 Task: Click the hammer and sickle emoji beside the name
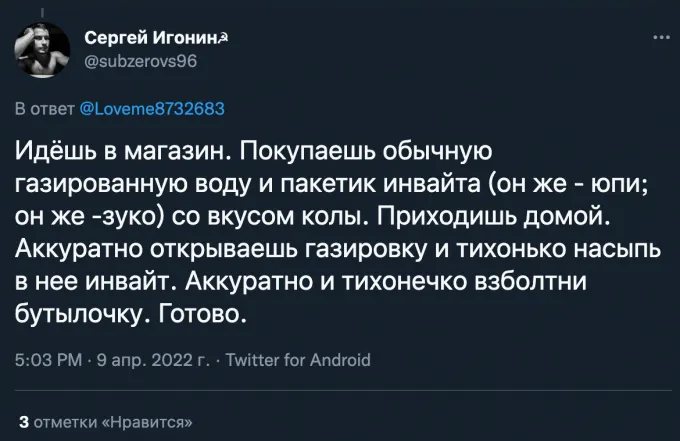pyautogui.click(x=227, y=37)
